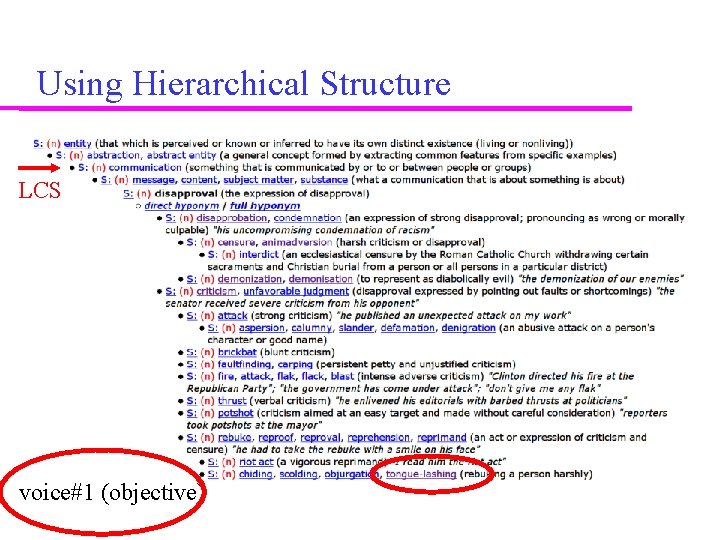Select the quote 'his uncompromising condemnation of racism'

click(324, 230)
